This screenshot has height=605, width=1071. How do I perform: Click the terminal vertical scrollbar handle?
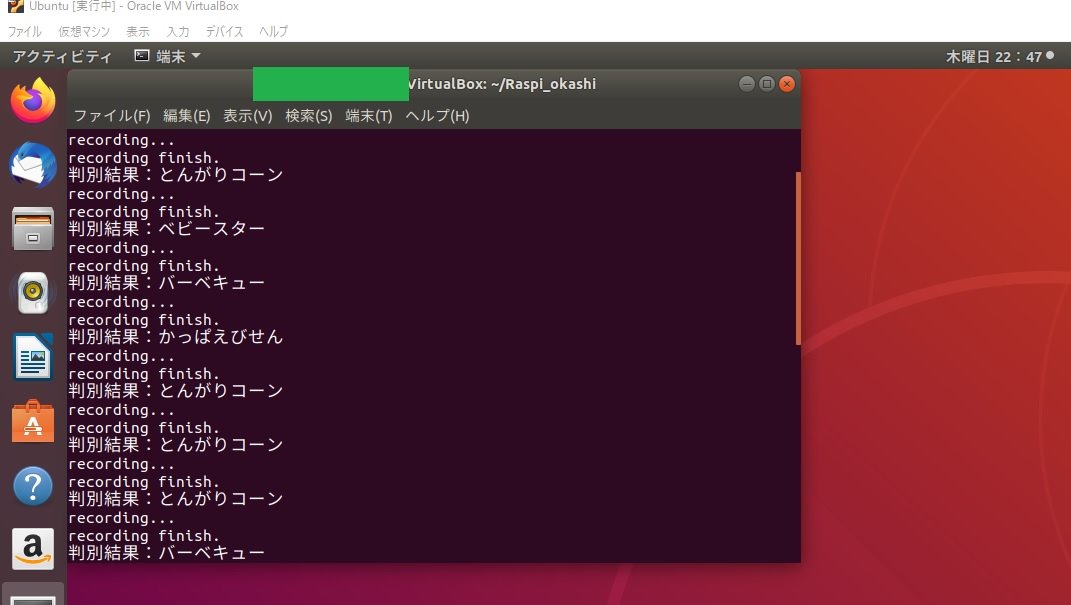tap(798, 258)
